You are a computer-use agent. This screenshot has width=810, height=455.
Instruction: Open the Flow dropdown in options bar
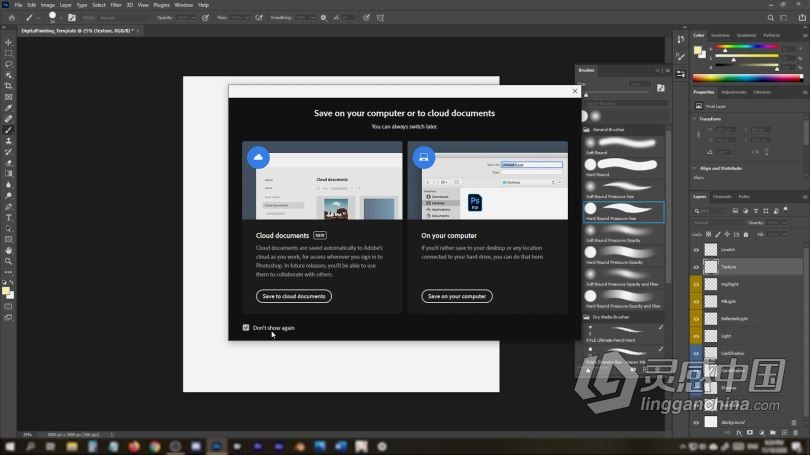(247, 18)
